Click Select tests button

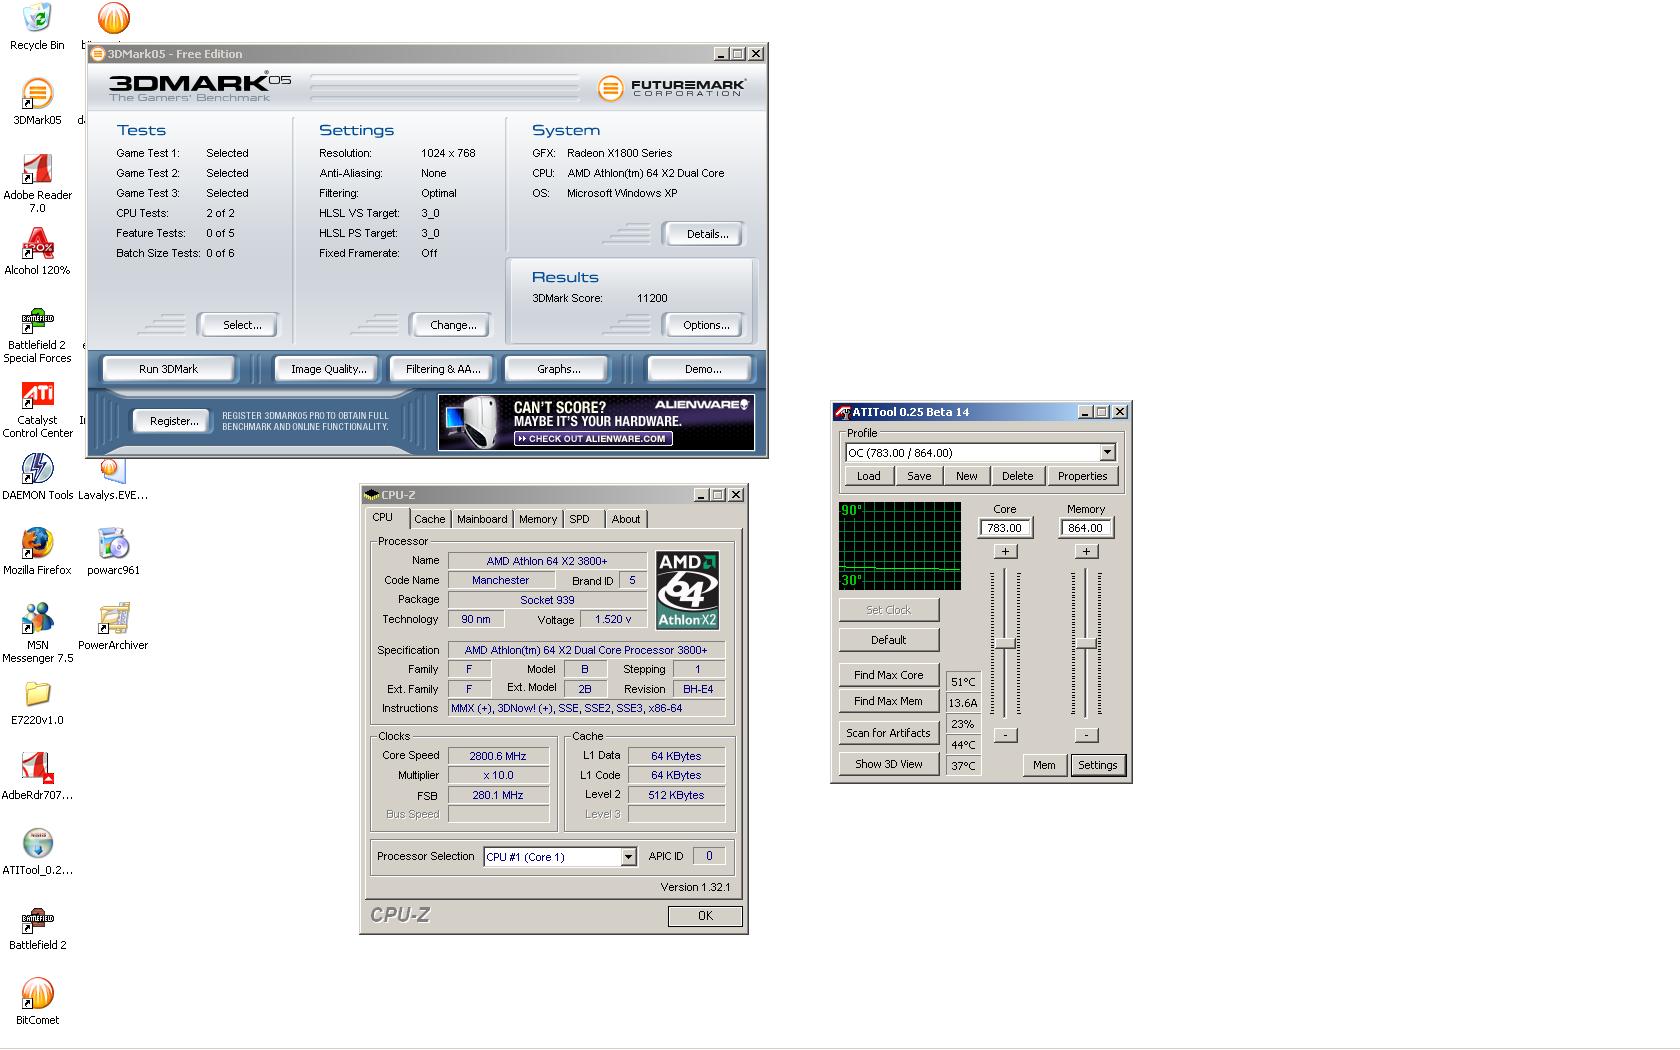pos(241,325)
